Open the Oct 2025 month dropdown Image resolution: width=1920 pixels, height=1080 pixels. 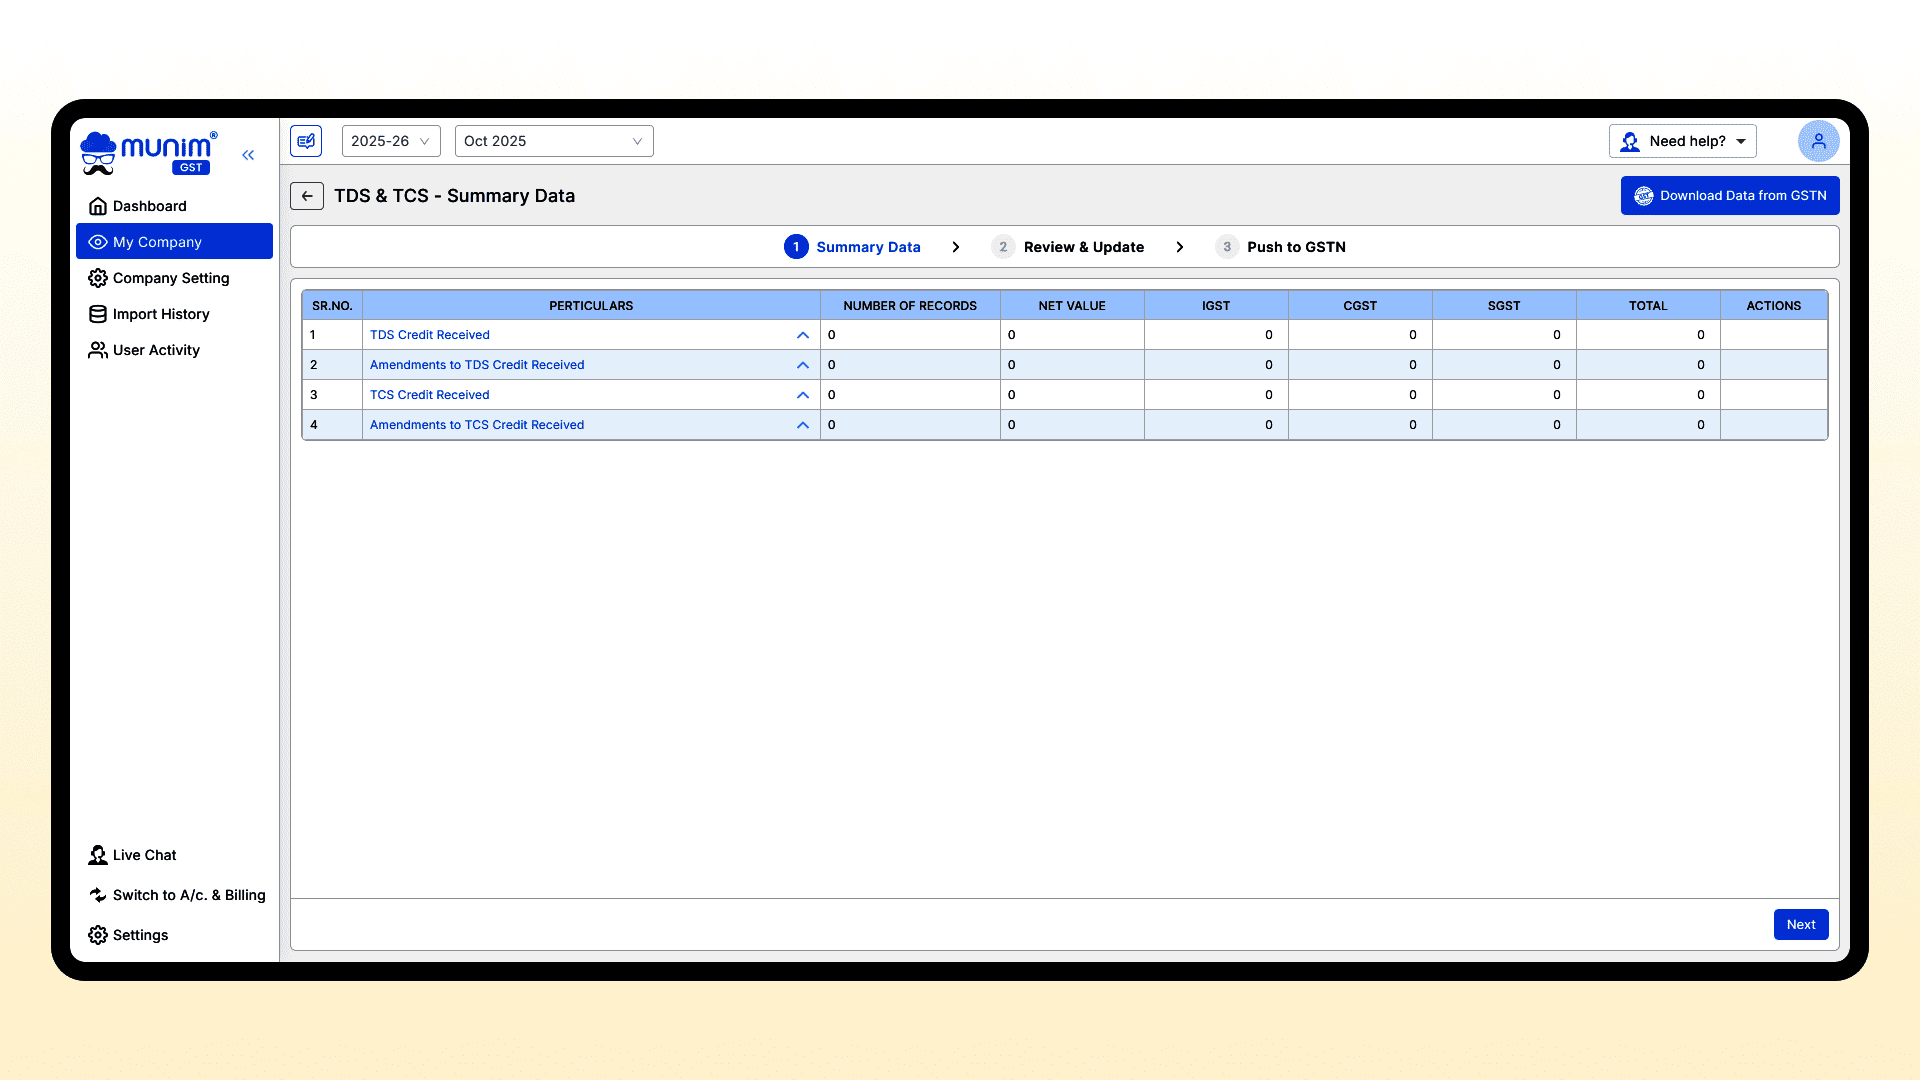tap(553, 141)
